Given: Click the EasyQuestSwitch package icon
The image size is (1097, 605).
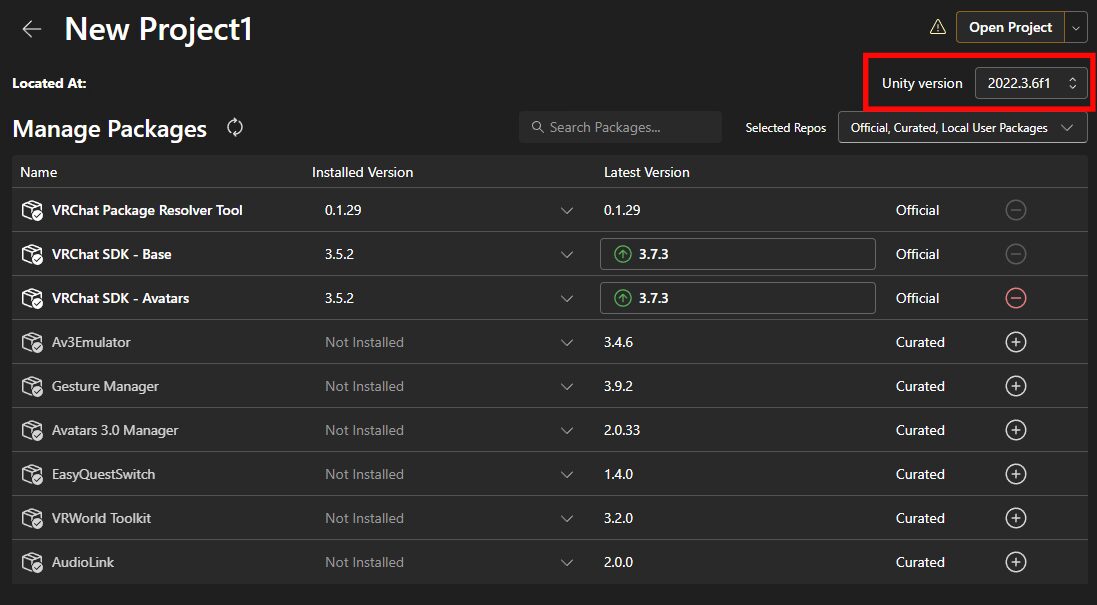Looking at the screenshot, I should coord(32,474).
